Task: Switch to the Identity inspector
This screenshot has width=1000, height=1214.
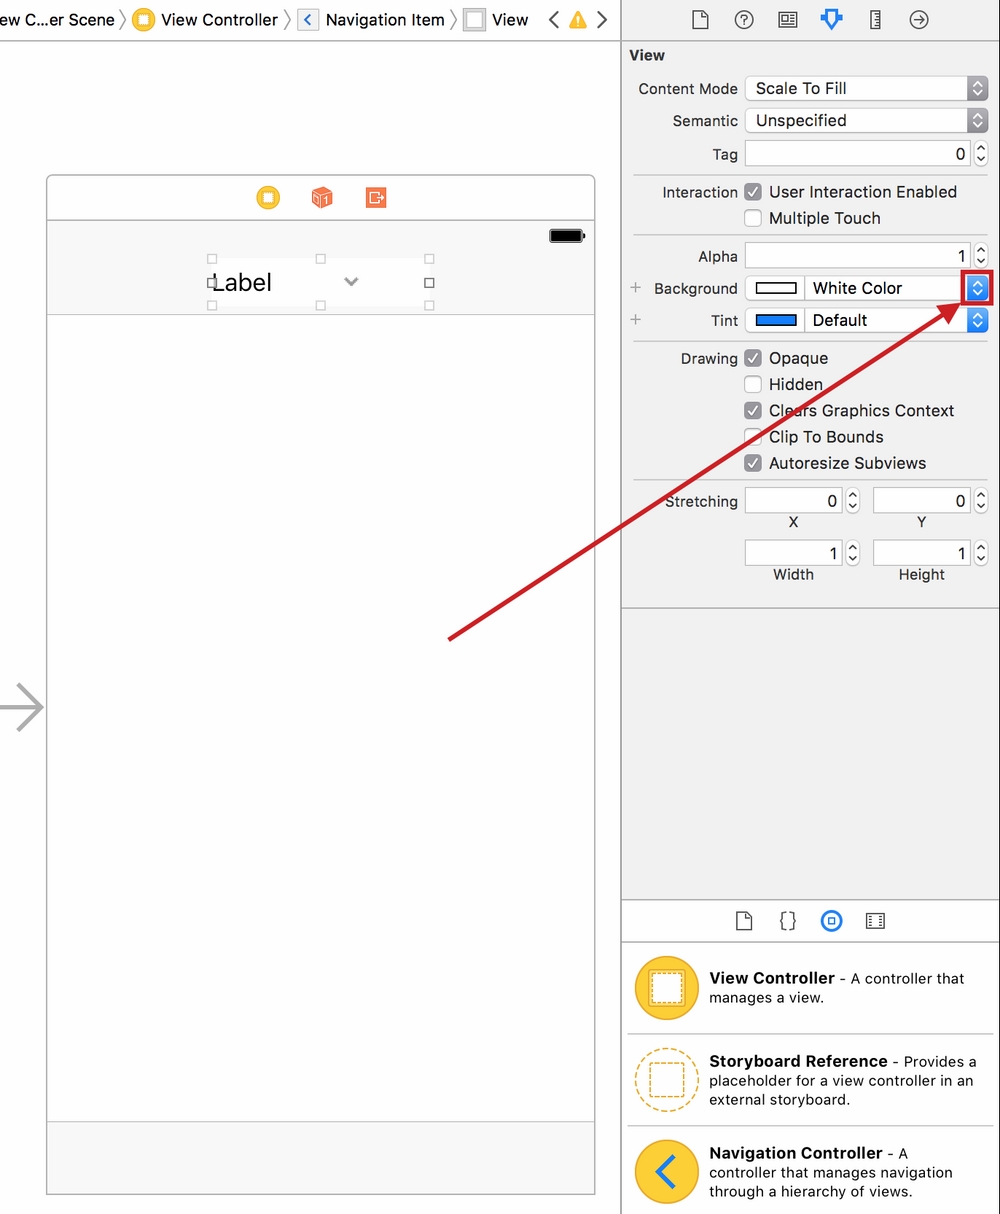Action: tap(788, 20)
